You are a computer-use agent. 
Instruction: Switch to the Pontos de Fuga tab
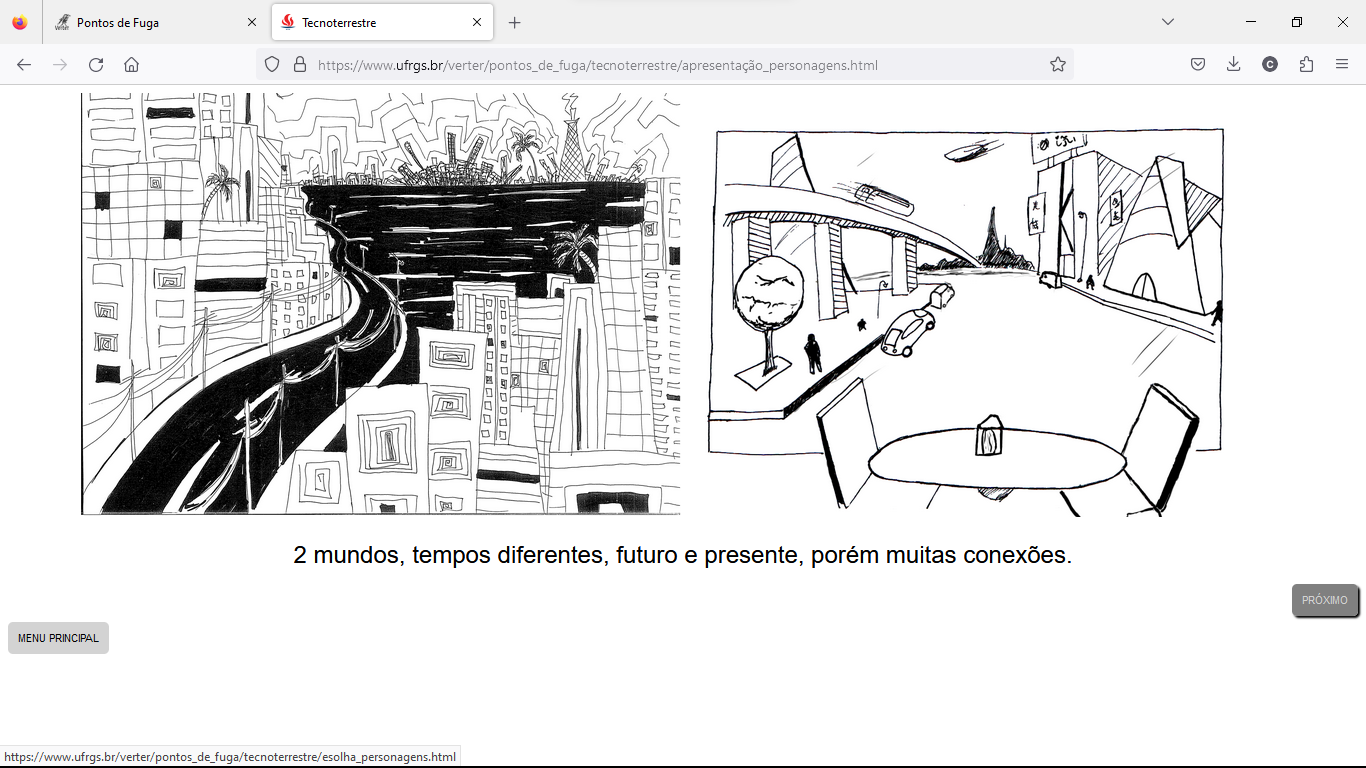tap(157, 22)
